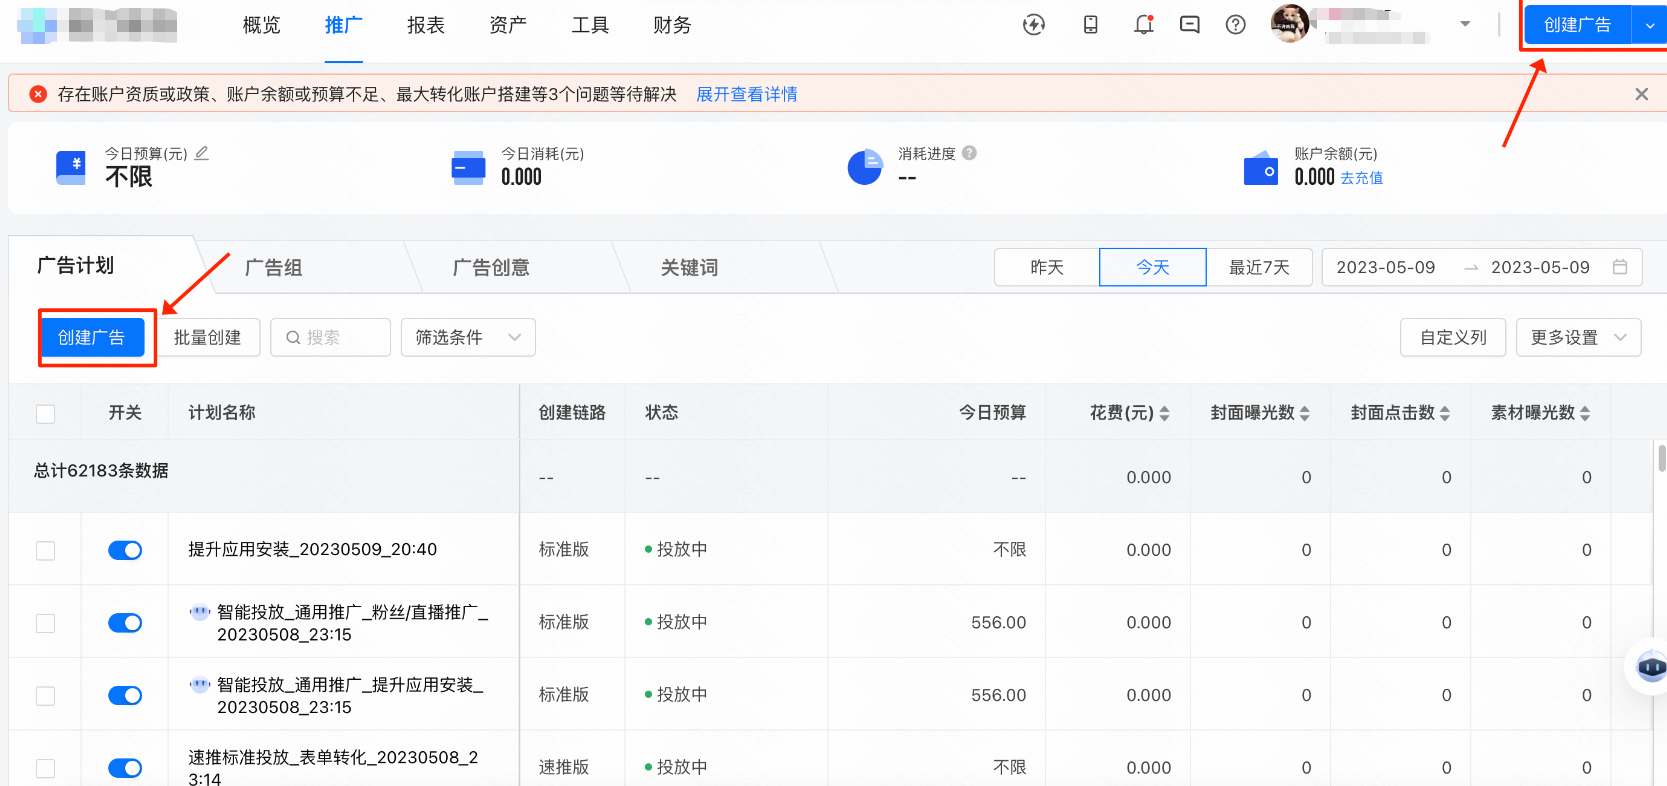Click the user avatar picture
The width and height of the screenshot is (1667, 786).
pyautogui.click(x=1290, y=24)
